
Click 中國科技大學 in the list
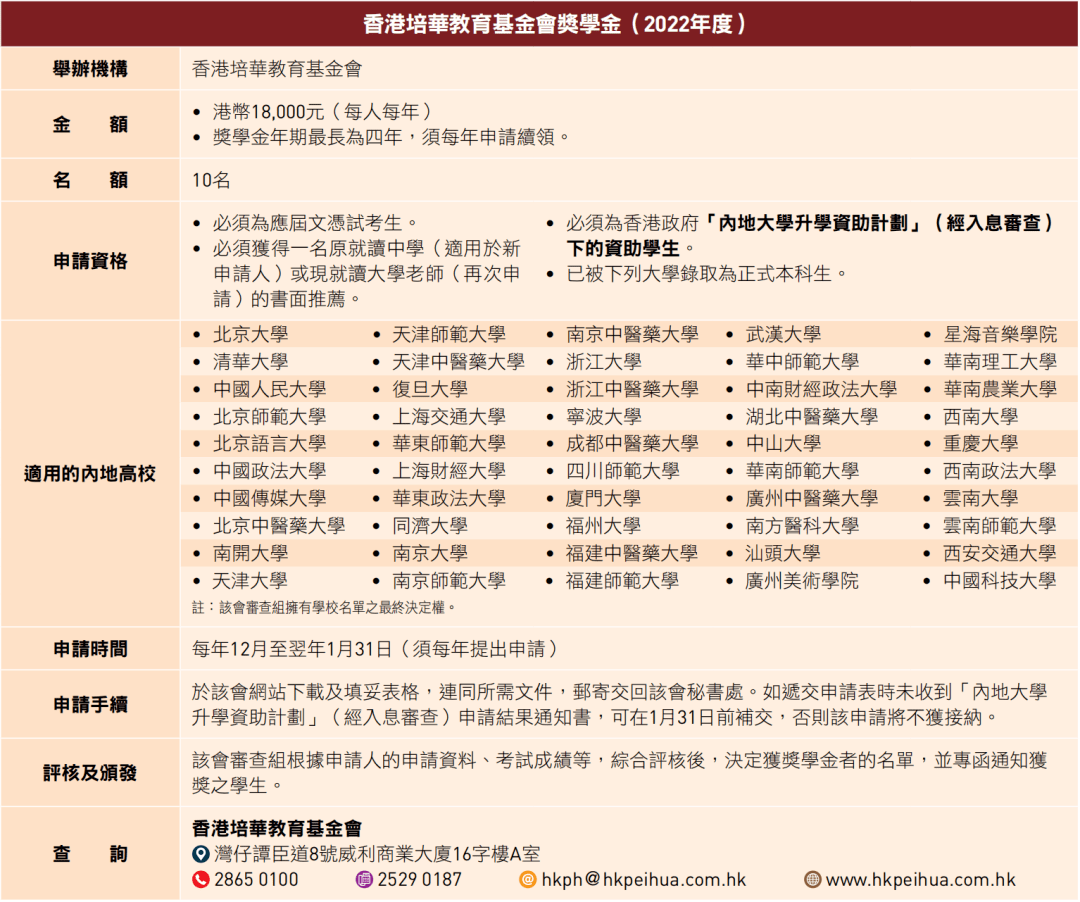[x=1000, y=581]
